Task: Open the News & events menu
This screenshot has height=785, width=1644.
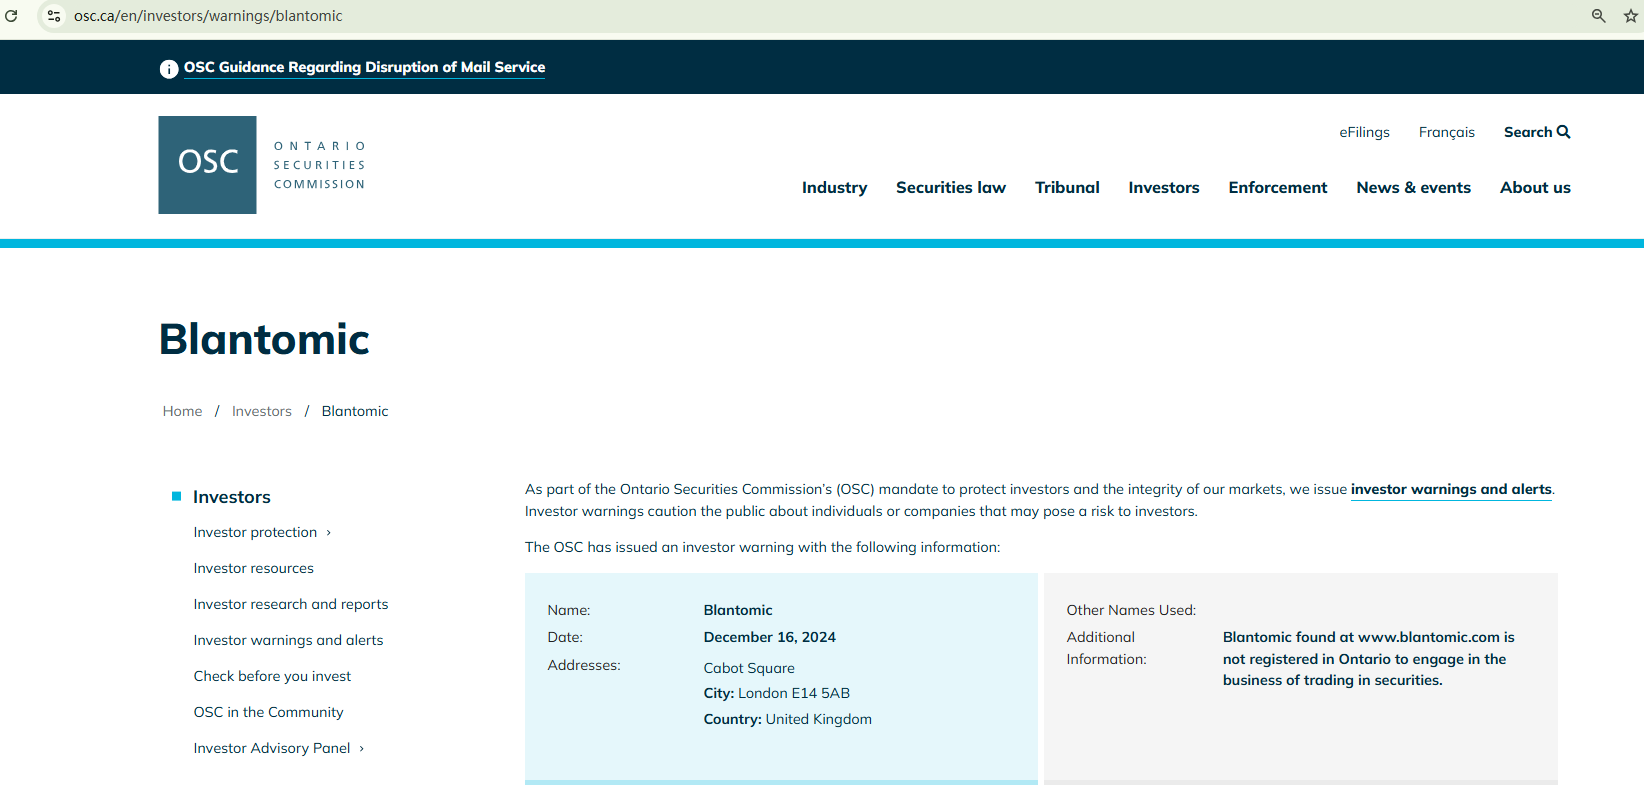Action: (x=1414, y=188)
